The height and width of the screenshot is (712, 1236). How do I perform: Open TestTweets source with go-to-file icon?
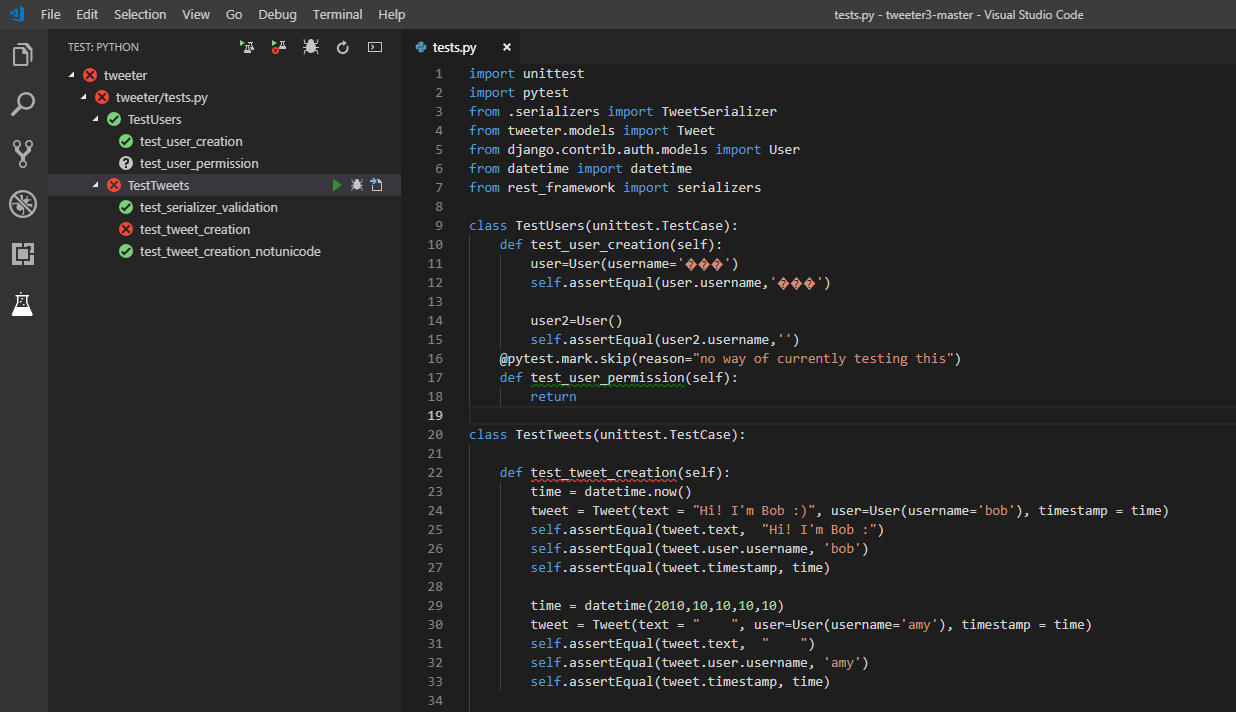pos(376,185)
